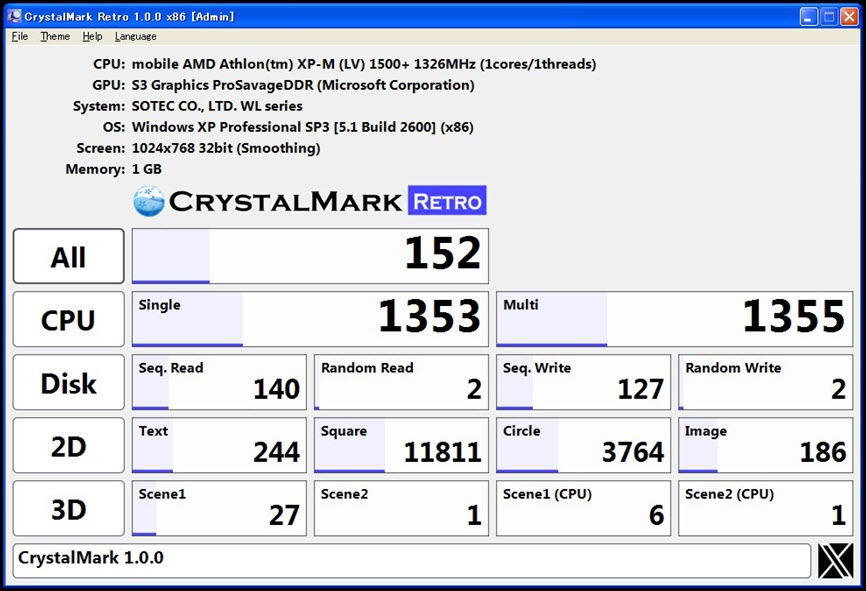Click the 3D Scene2 score box

point(402,508)
